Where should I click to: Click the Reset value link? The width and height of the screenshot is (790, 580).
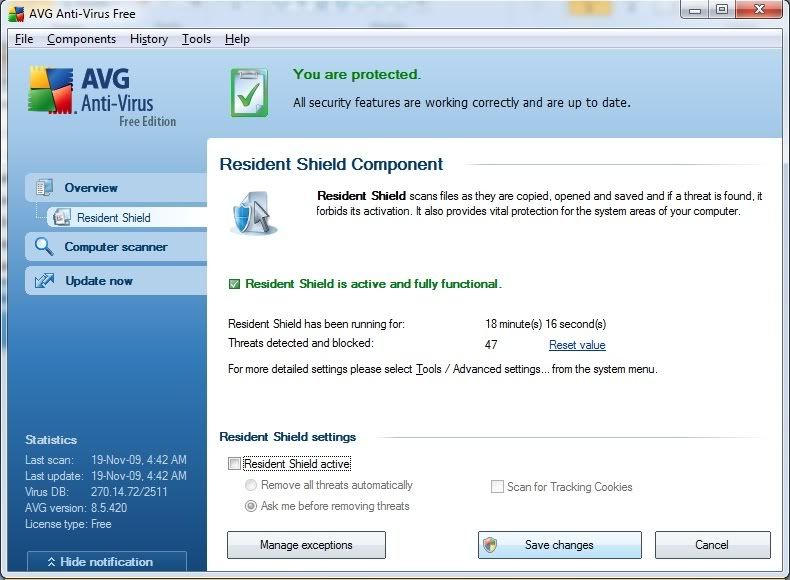(577, 345)
